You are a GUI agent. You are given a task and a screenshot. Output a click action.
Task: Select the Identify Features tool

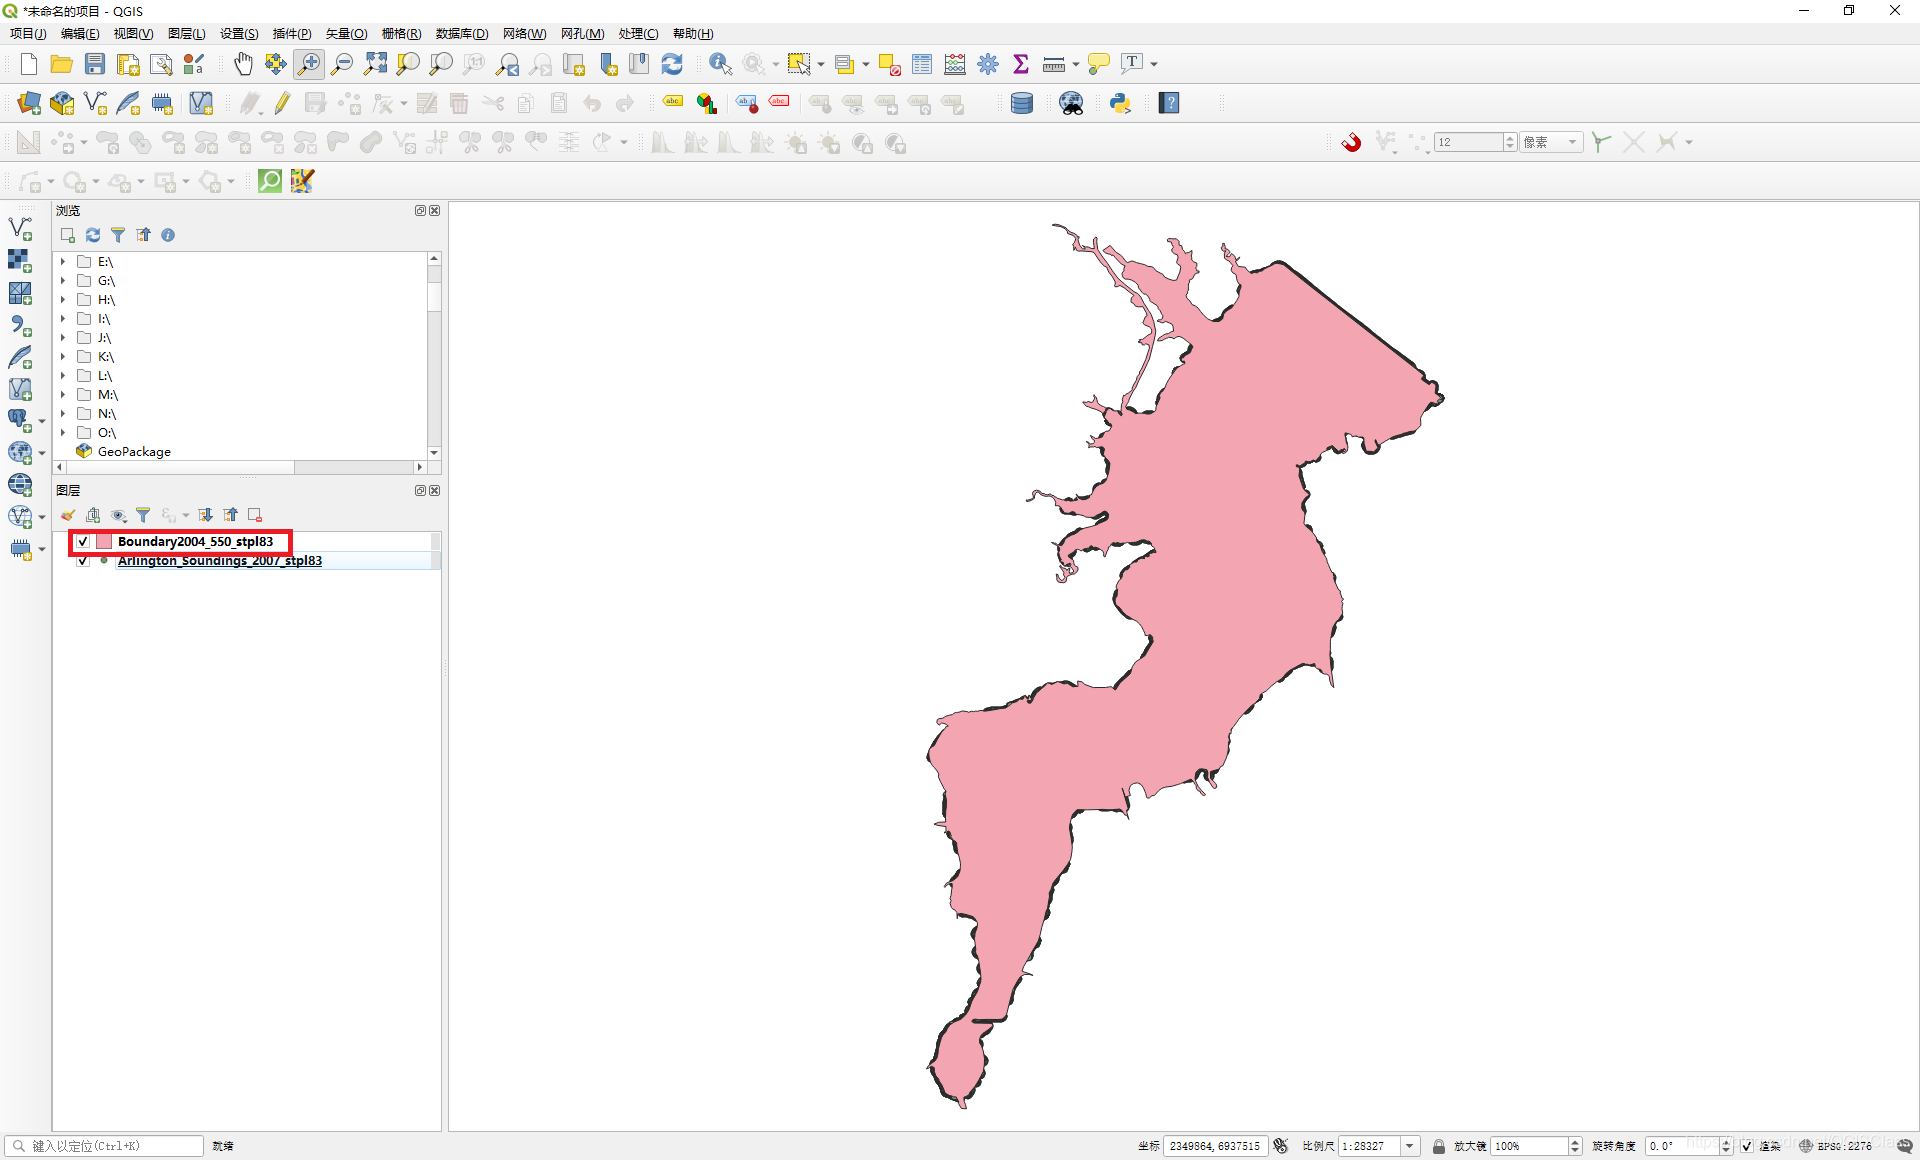click(720, 64)
